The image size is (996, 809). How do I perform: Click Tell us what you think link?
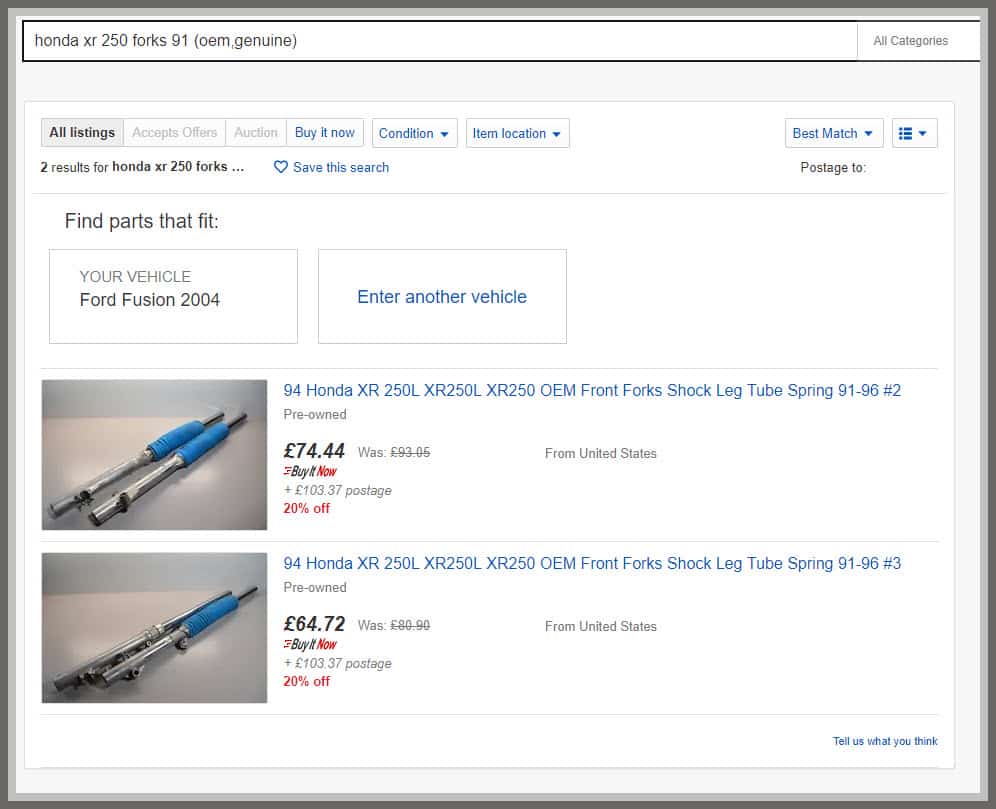pyautogui.click(x=885, y=741)
